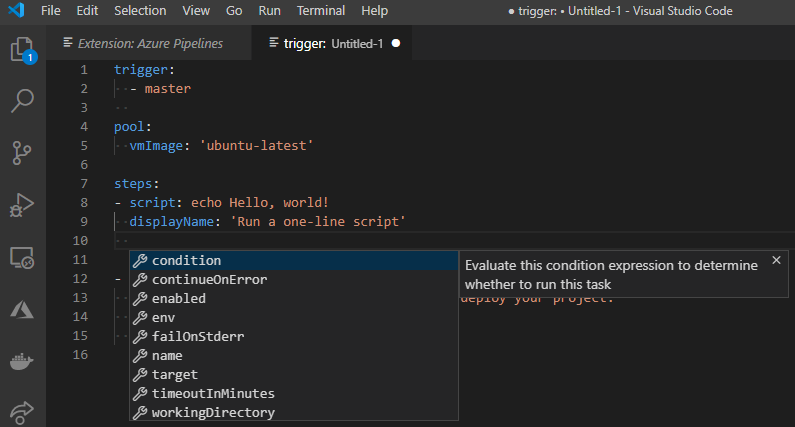Open the Terminal menu
The height and width of the screenshot is (427, 795).
click(x=321, y=10)
